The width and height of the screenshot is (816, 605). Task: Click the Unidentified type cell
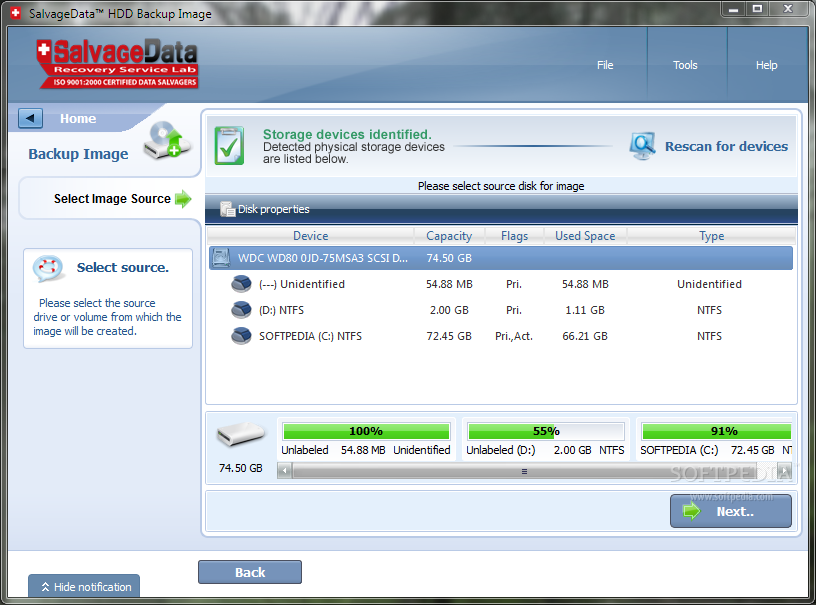709,284
